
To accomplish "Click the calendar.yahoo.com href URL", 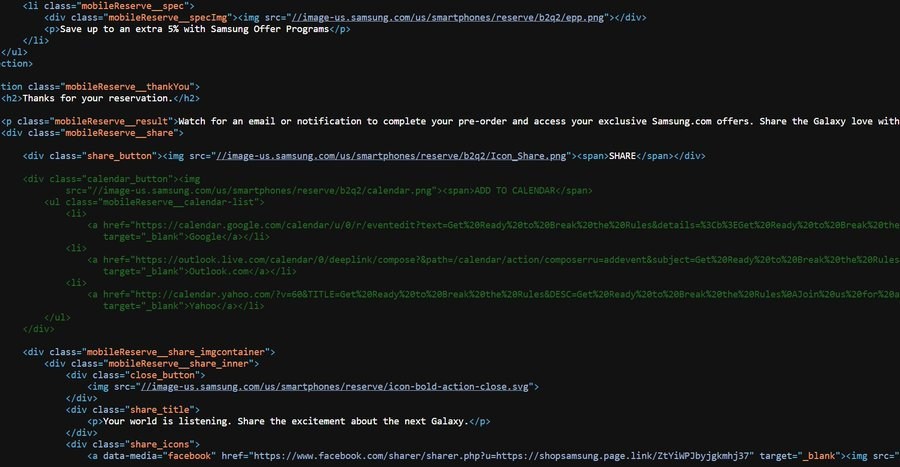I will tap(518, 294).
